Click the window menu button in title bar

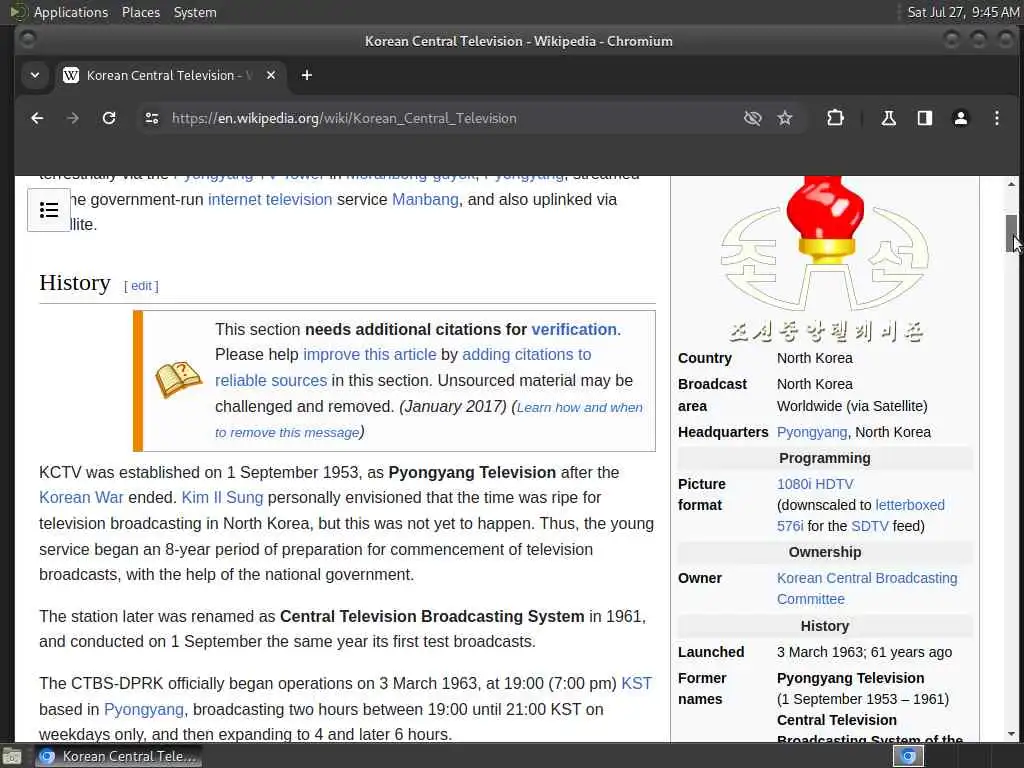[27, 40]
